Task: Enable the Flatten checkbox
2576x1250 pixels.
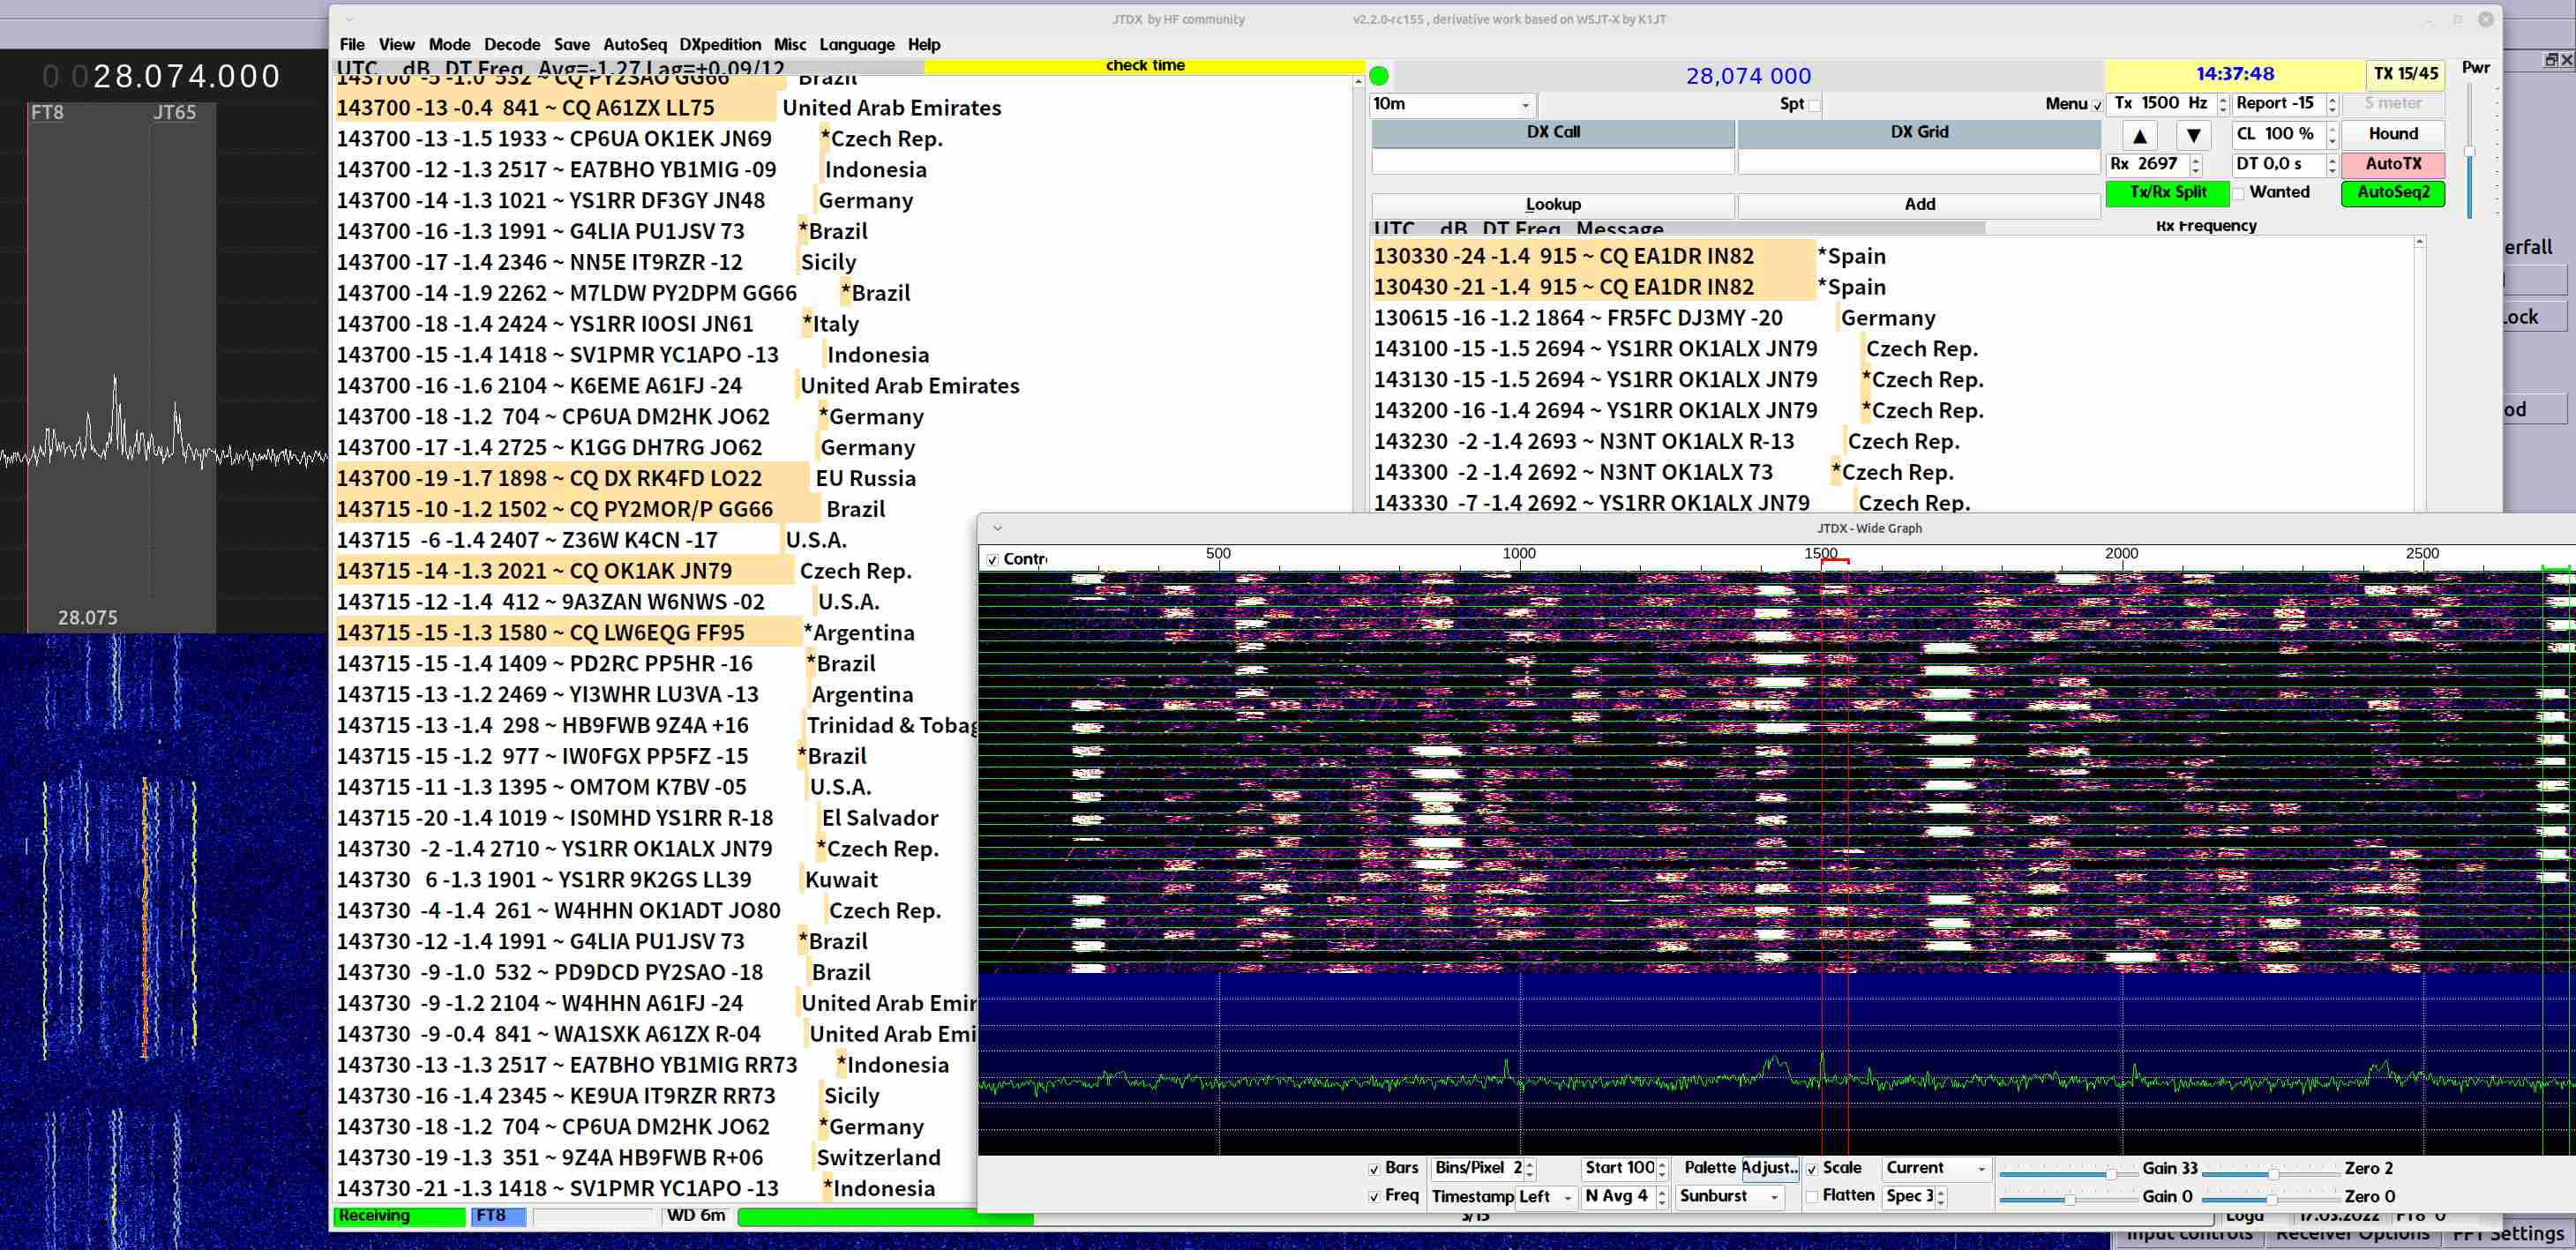Action: tap(1812, 1197)
